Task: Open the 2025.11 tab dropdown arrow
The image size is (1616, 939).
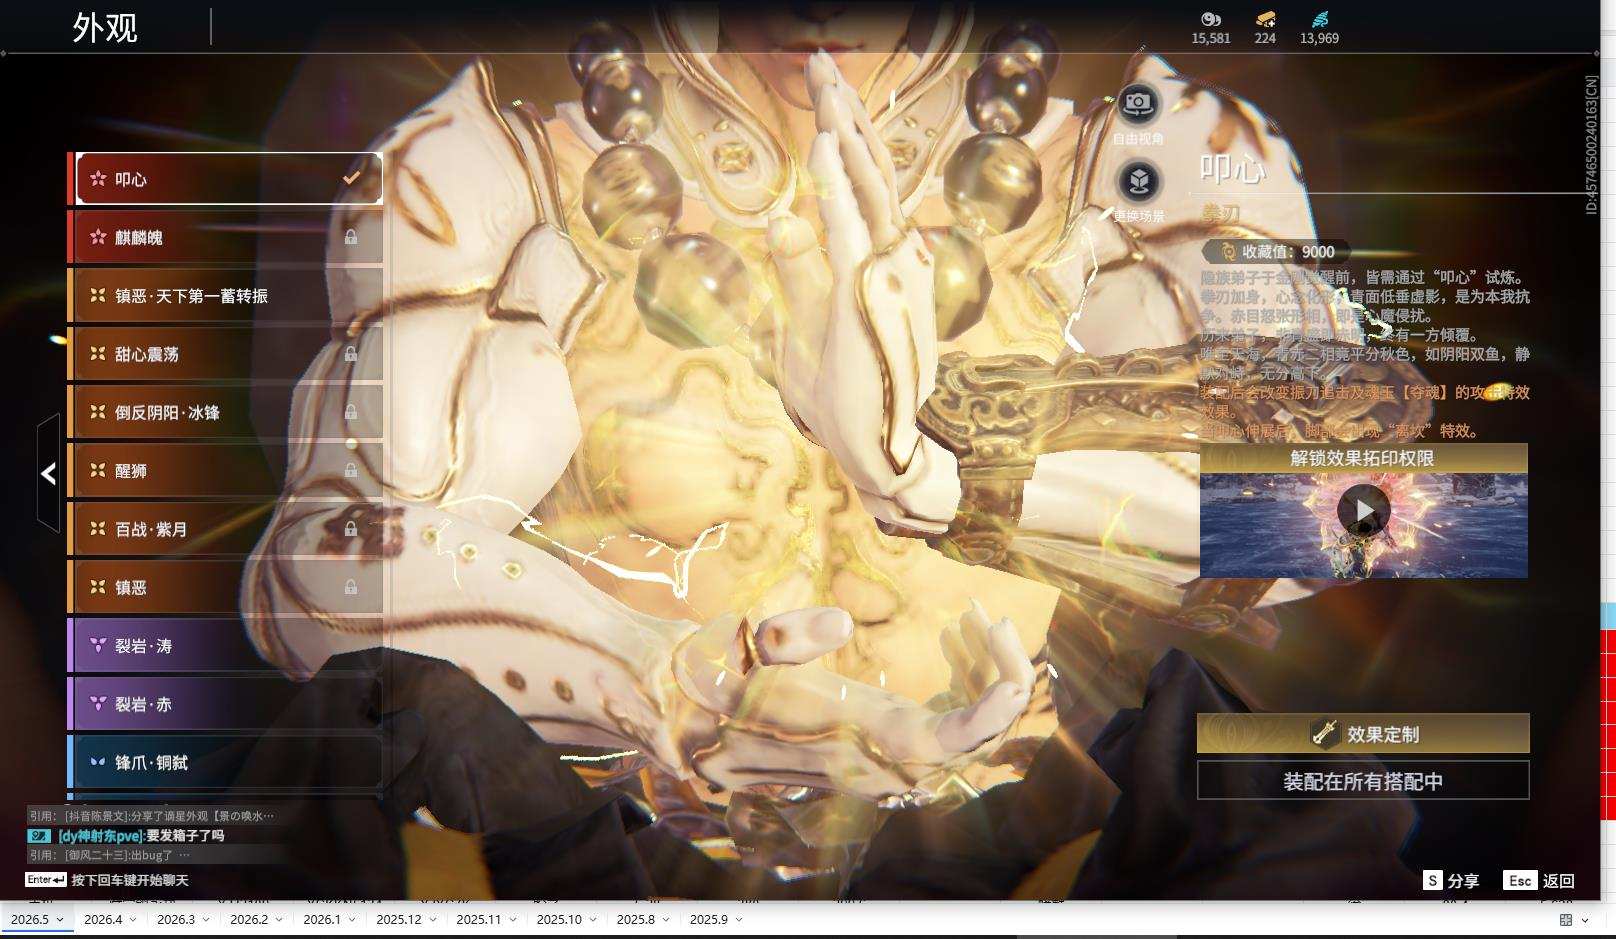Action: click(513, 920)
